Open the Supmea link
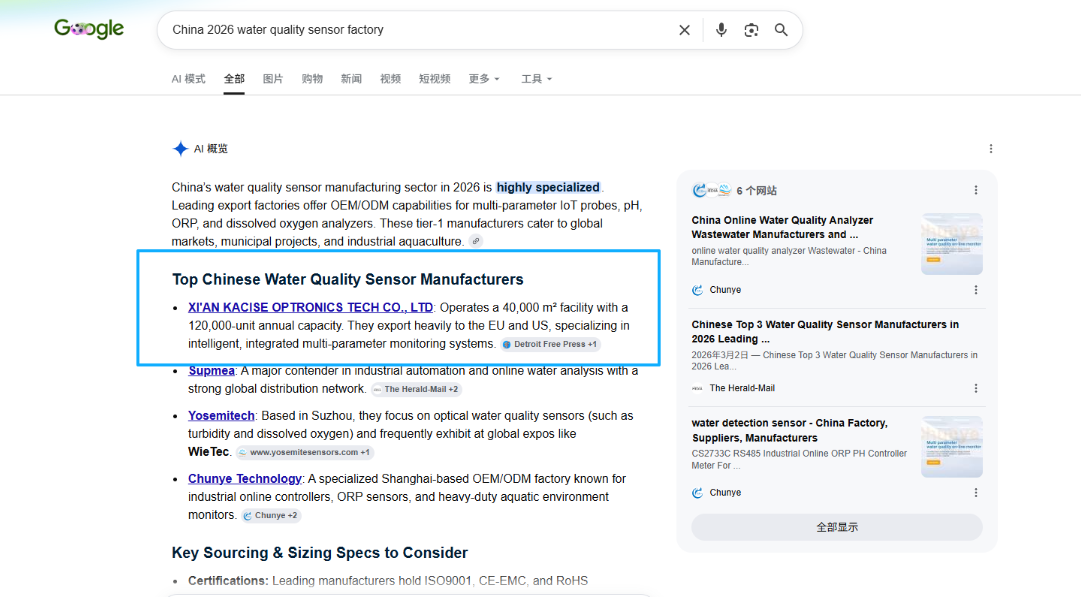1081x604 pixels. [211, 371]
